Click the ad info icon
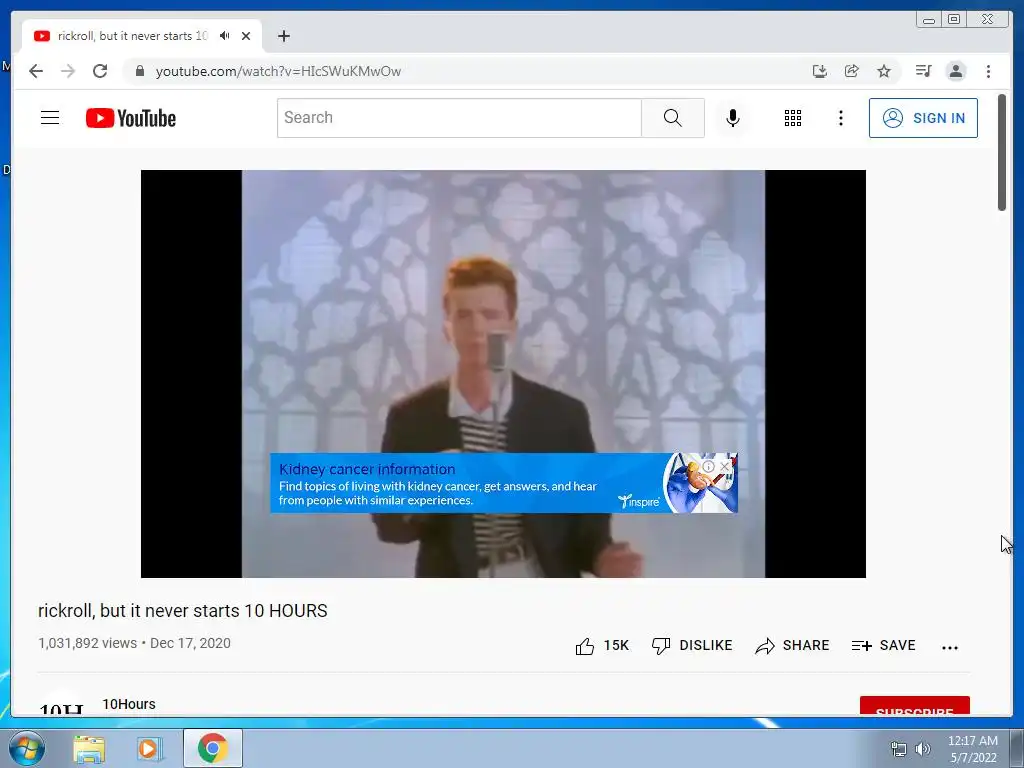This screenshot has height=768, width=1024. pyautogui.click(x=709, y=466)
